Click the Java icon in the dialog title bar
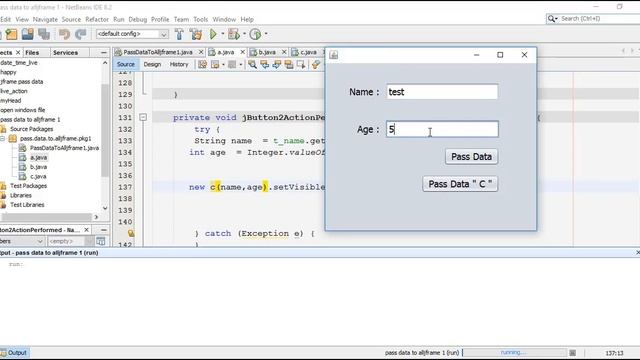Image resolution: width=640 pixels, height=360 pixels. tap(333, 55)
